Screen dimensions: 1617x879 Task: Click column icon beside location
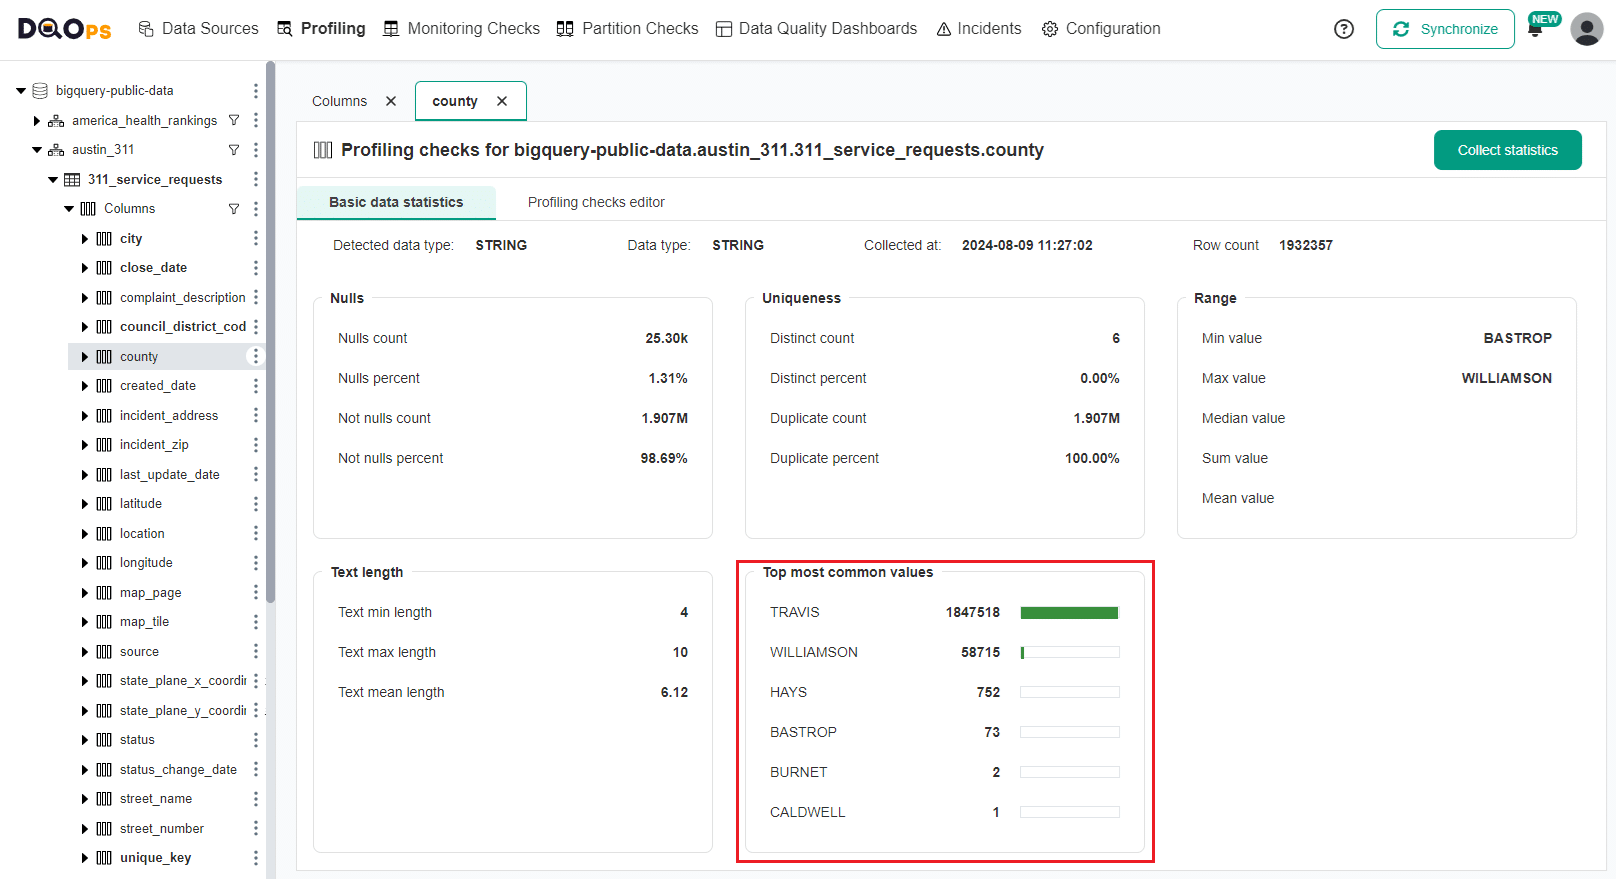tap(104, 534)
